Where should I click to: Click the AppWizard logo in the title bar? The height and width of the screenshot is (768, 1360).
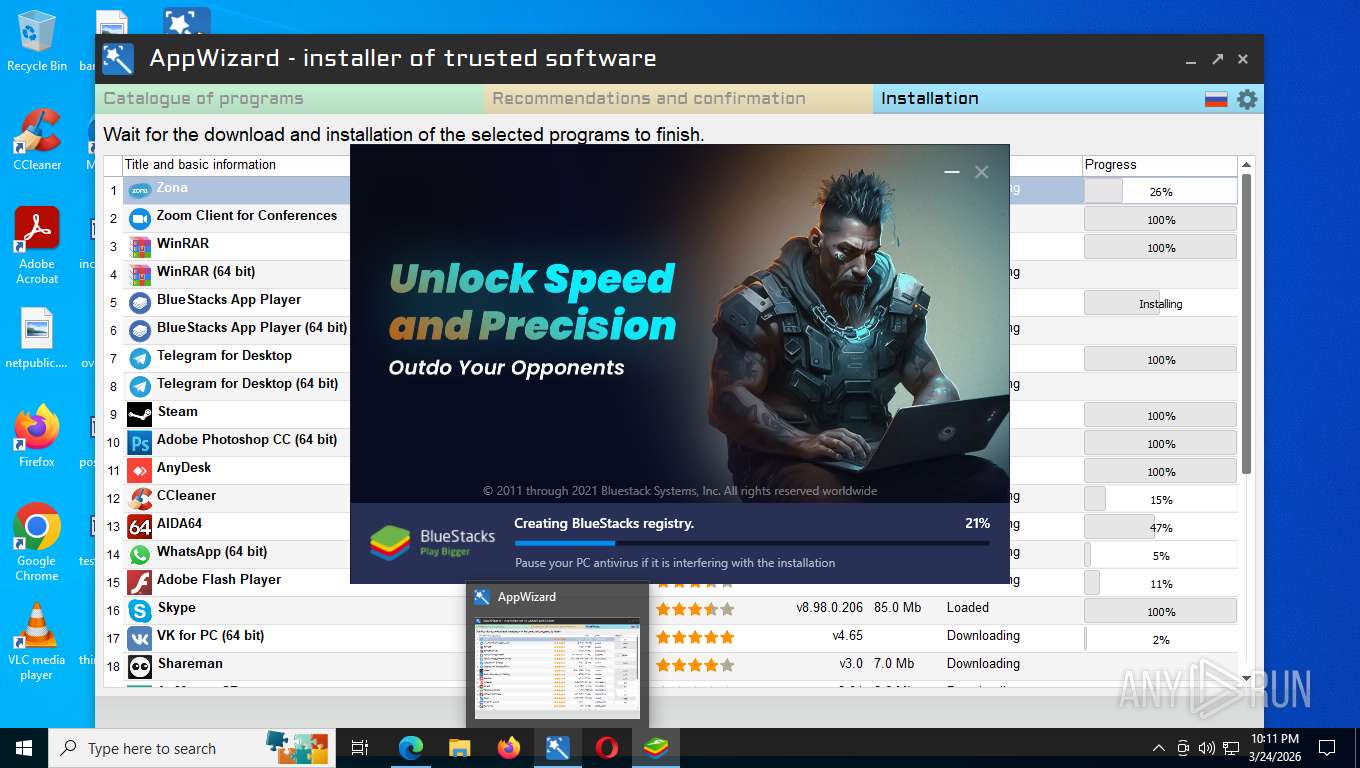[118, 59]
